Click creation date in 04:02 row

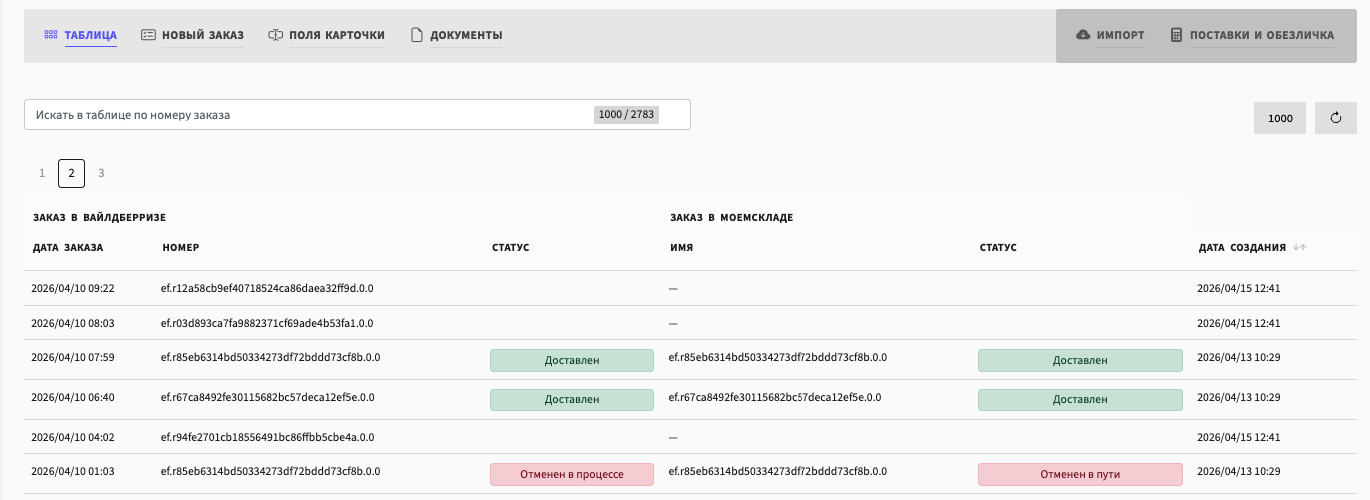1239,437
